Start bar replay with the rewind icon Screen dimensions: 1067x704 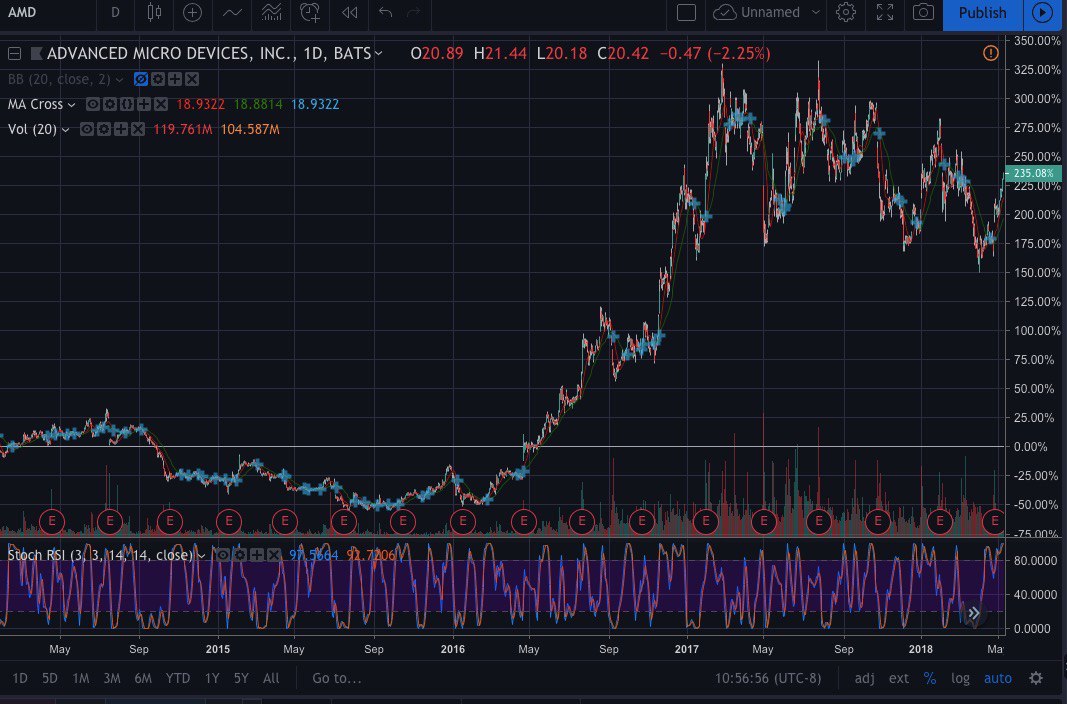(348, 13)
